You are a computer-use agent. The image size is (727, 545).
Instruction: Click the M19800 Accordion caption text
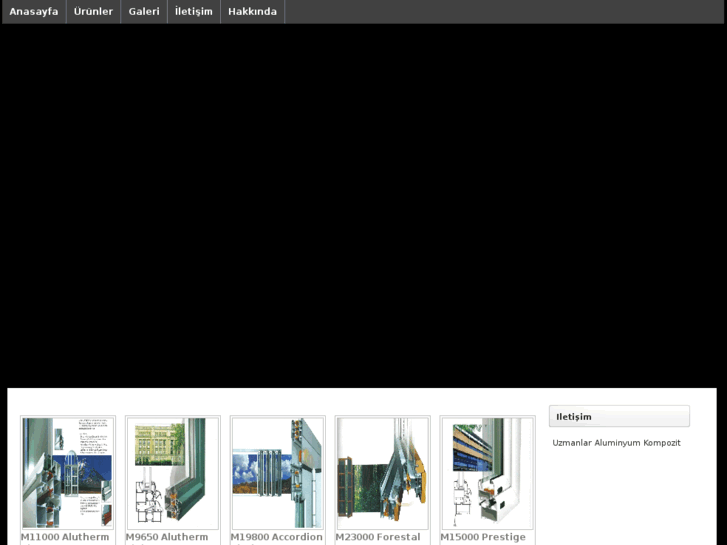[277, 537]
